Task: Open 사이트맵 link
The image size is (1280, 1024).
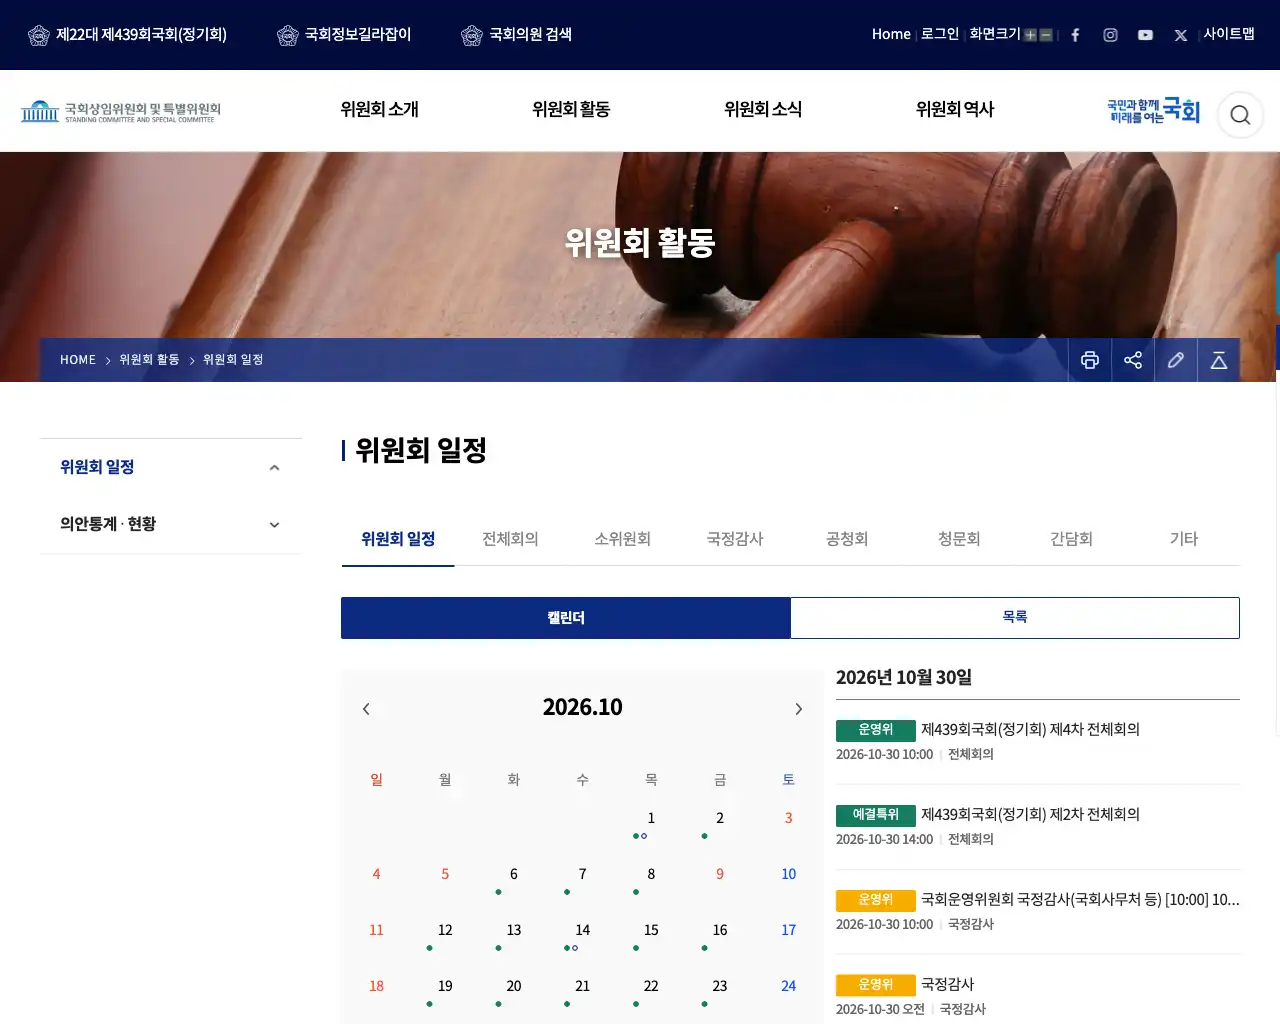Action: tap(1229, 34)
